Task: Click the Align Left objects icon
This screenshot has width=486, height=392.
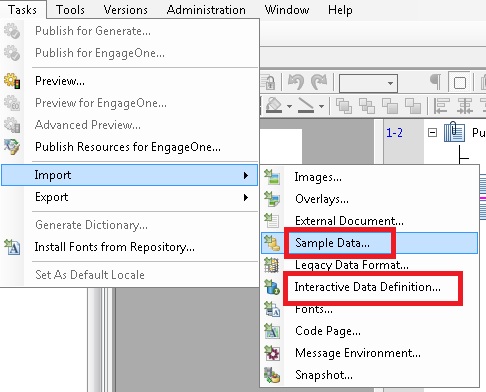Action: (x=441, y=106)
